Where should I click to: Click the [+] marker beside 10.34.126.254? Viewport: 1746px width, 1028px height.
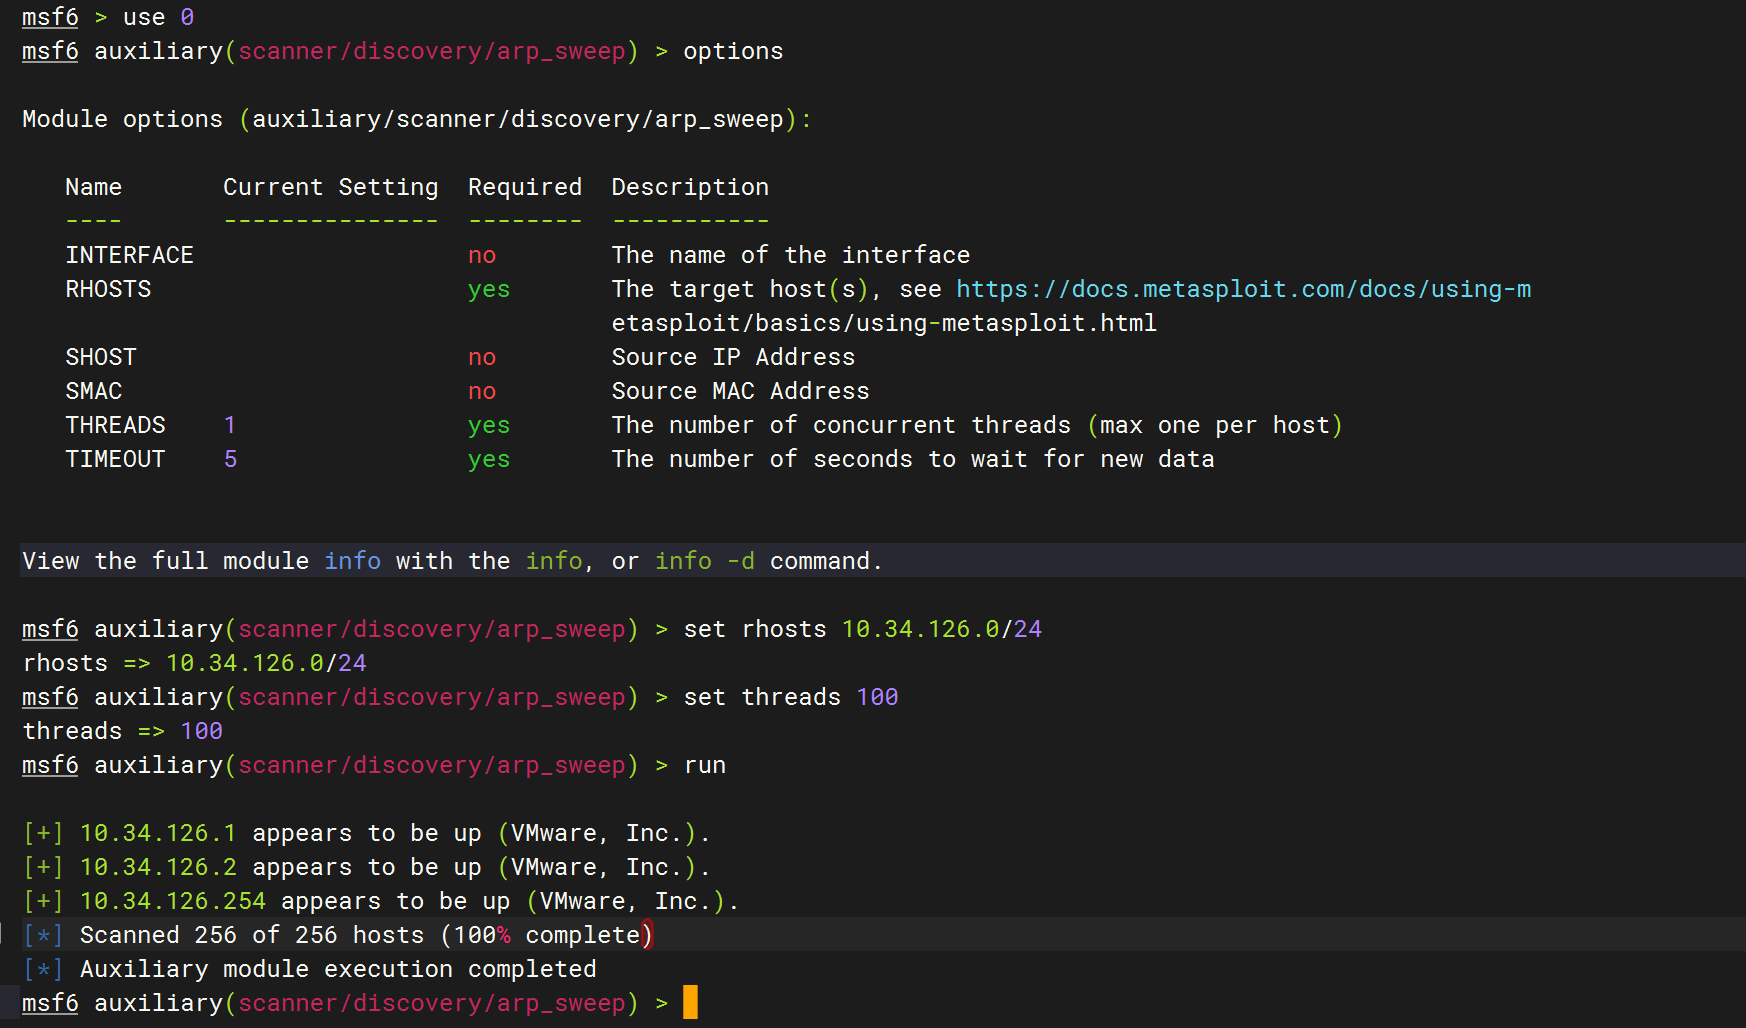pyautogui.click(x=43, y=901)
